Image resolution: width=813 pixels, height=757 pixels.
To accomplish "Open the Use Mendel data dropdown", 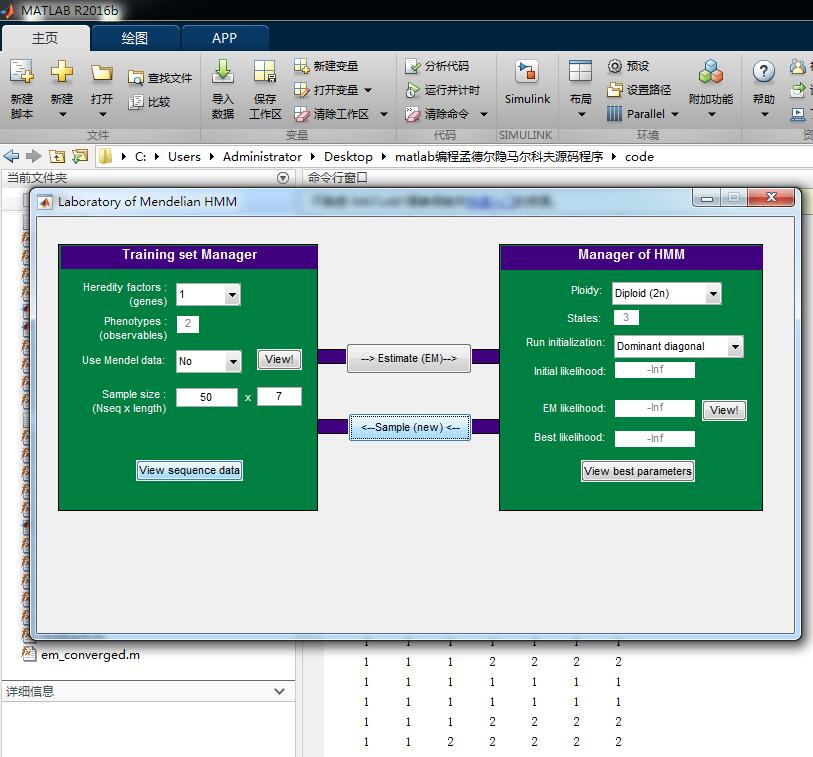I will point(233,361).
